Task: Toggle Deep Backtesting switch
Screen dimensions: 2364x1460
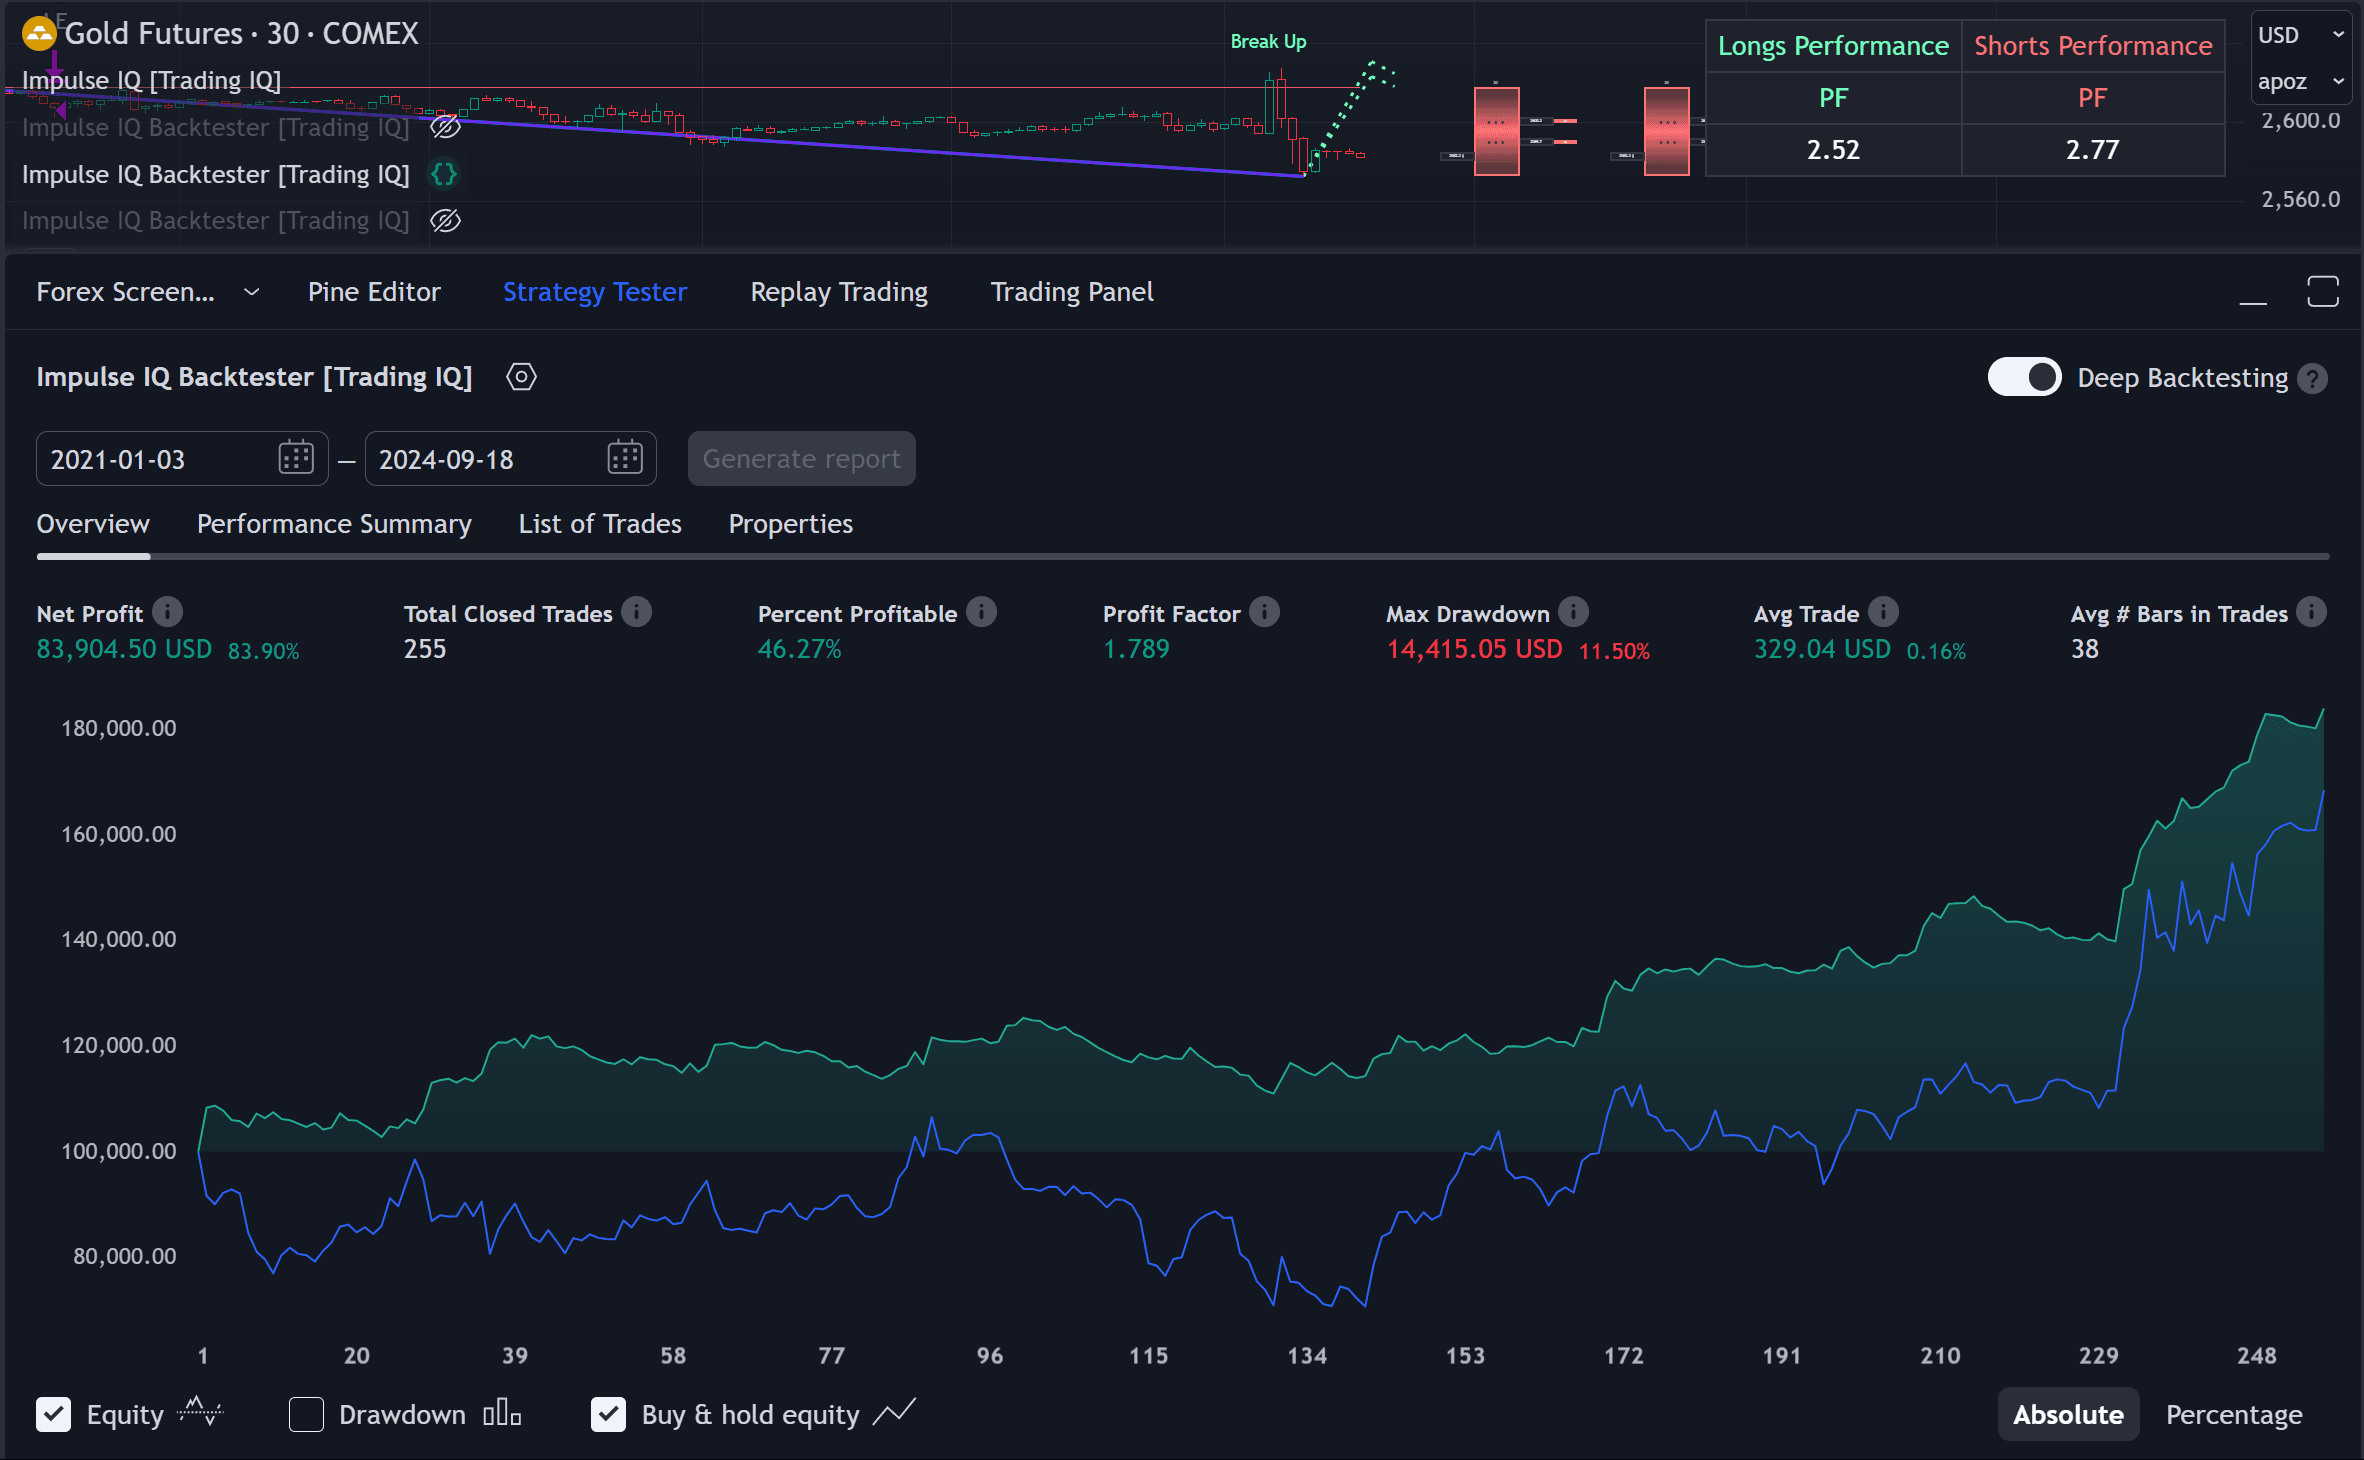Action: click(2024, 377)
